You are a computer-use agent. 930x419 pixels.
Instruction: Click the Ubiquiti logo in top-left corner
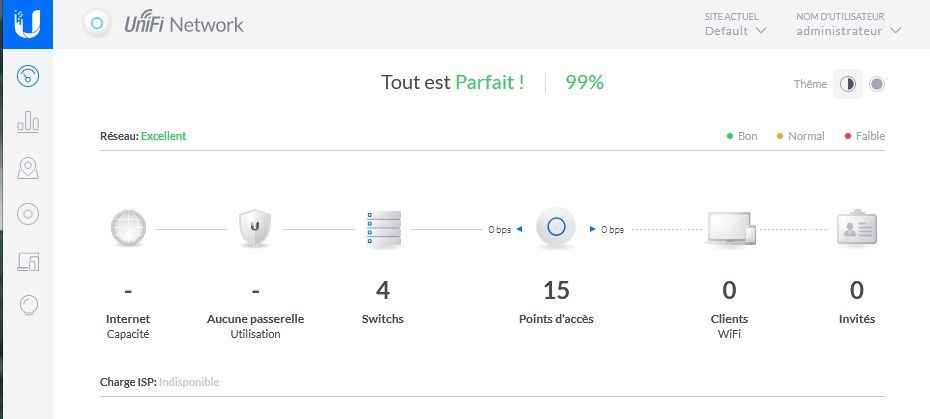point(28,23)
